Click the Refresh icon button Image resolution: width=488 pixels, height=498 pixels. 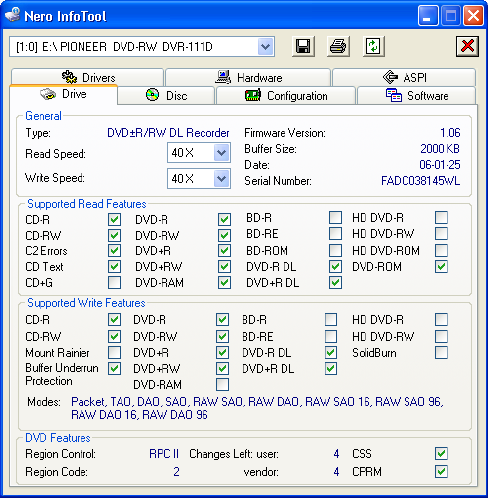coord(373,46)
